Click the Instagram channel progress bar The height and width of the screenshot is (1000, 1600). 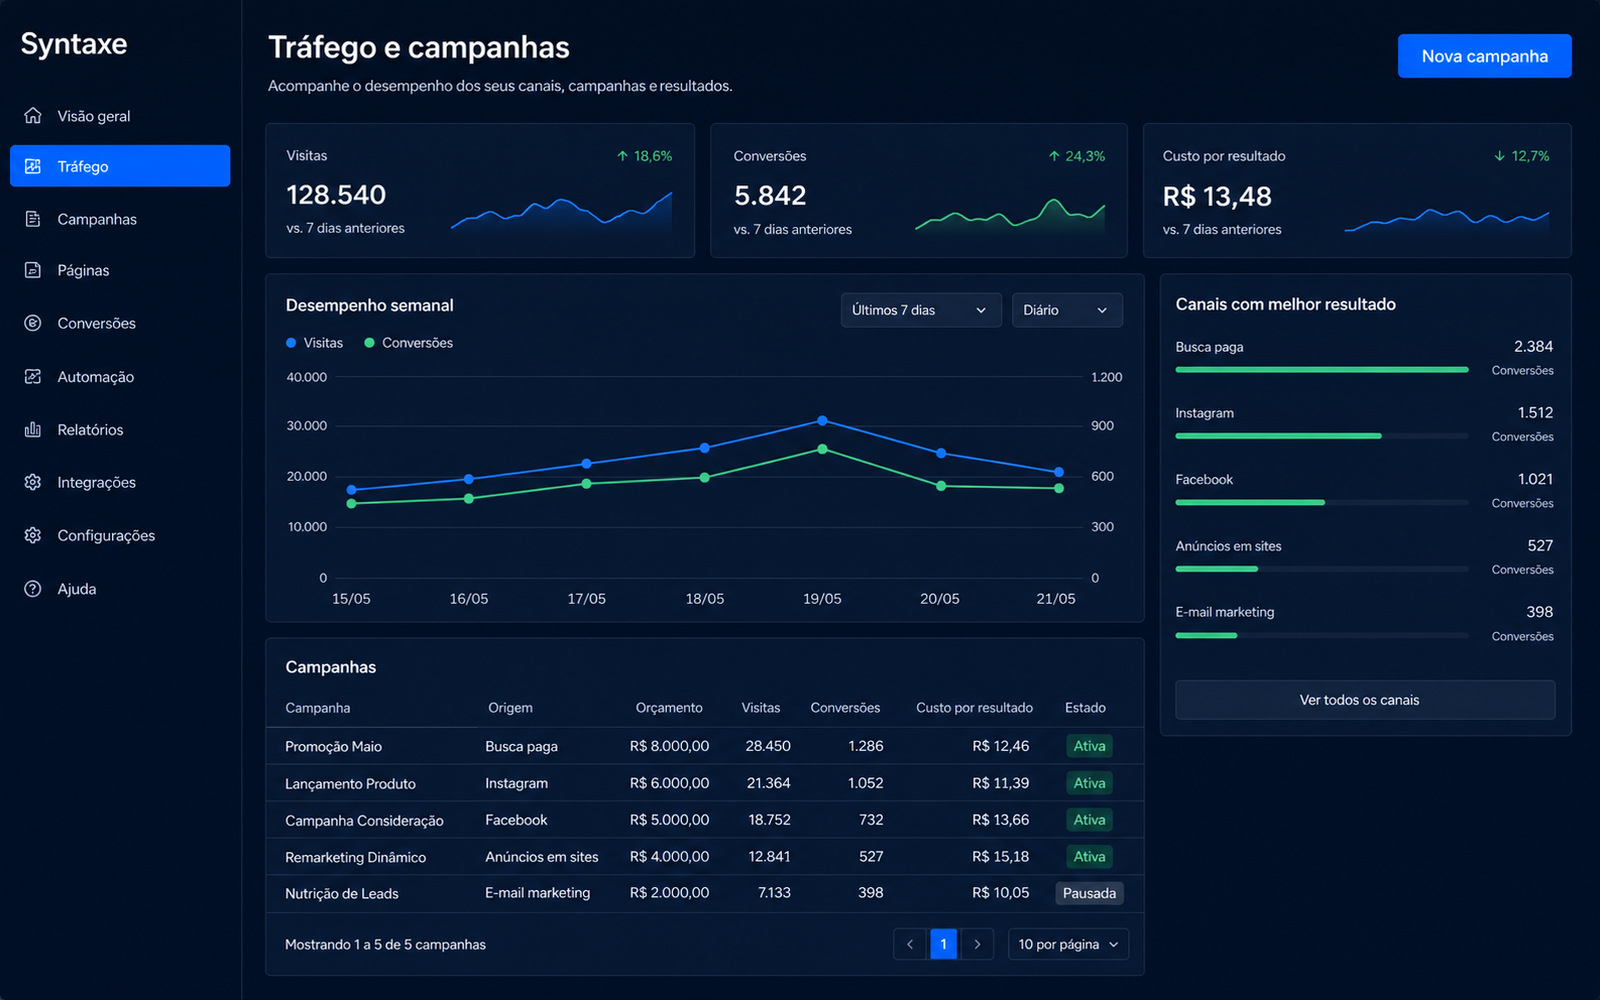pos(1322,436)
